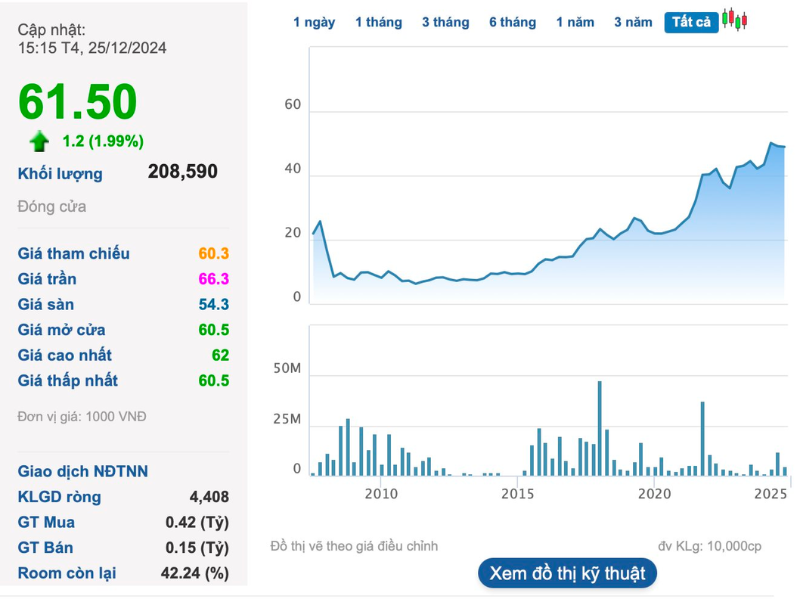Switch to the candlestick chart view icon
This screenshot has height=600, width=800.
[x=735, y=21]
